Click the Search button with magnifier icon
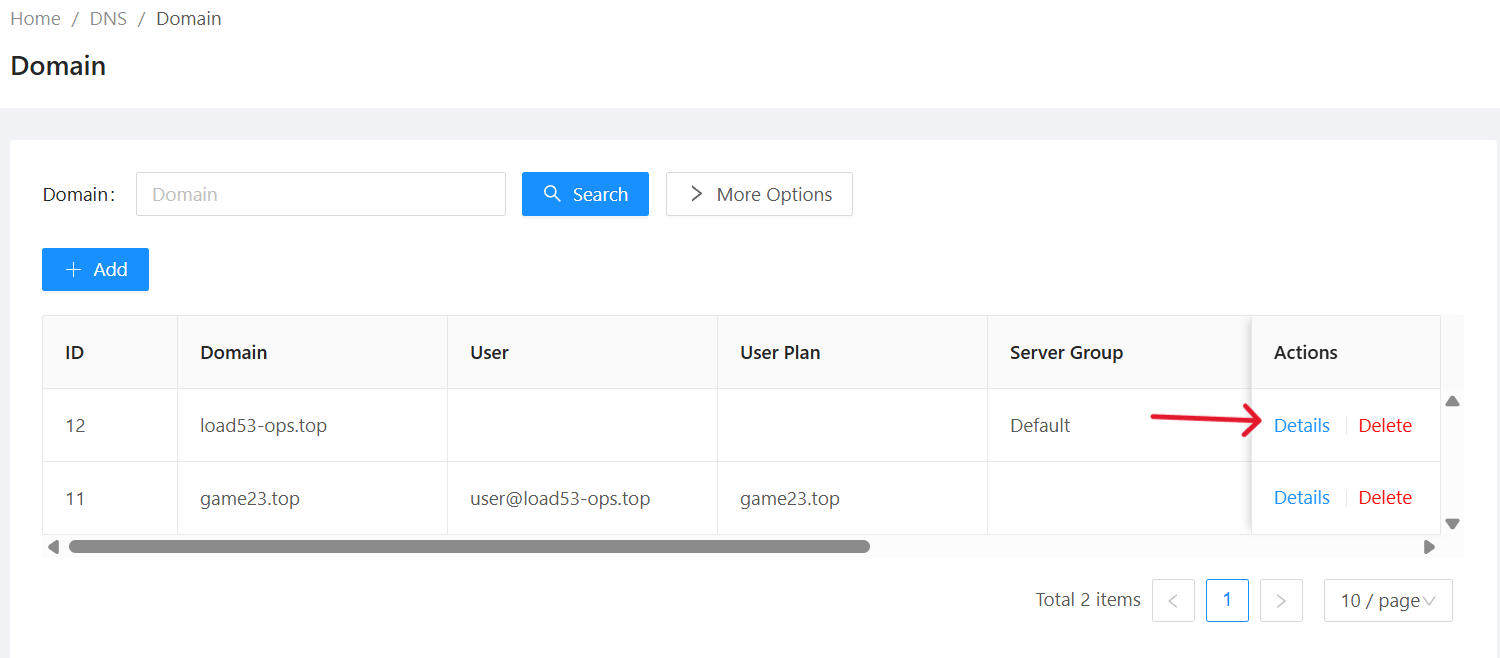 585,194
